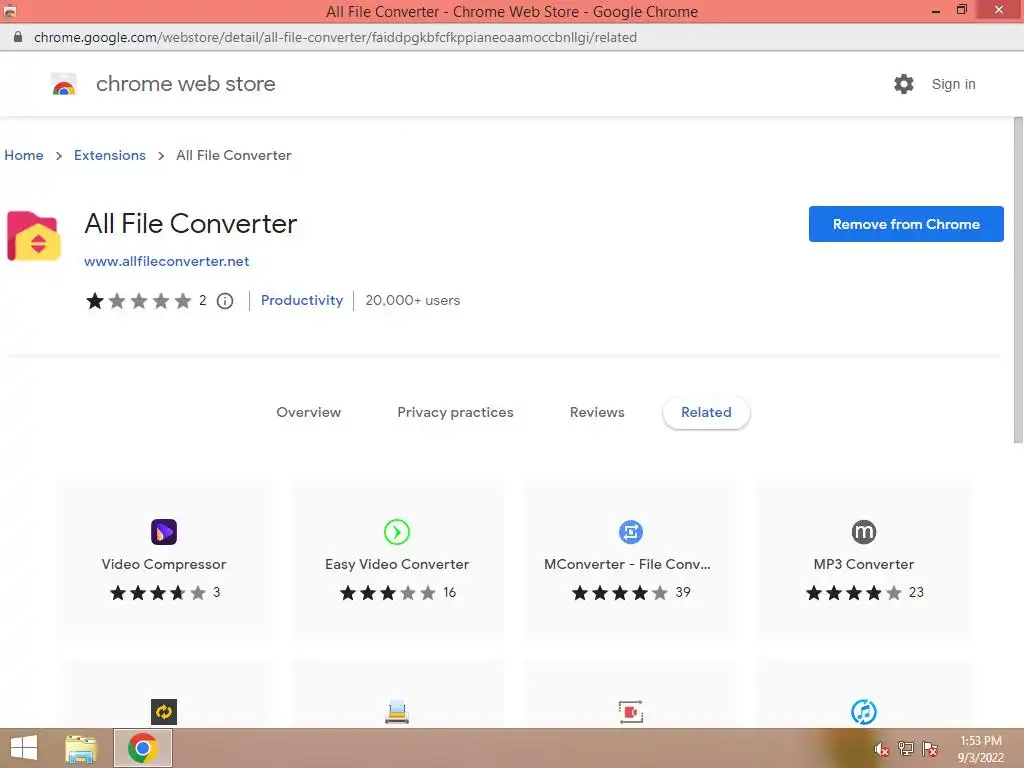The height and width of the screenshot is (768, 1024).
Task: View site info lock icon in address bar
Action: click(x=18, y=37)
